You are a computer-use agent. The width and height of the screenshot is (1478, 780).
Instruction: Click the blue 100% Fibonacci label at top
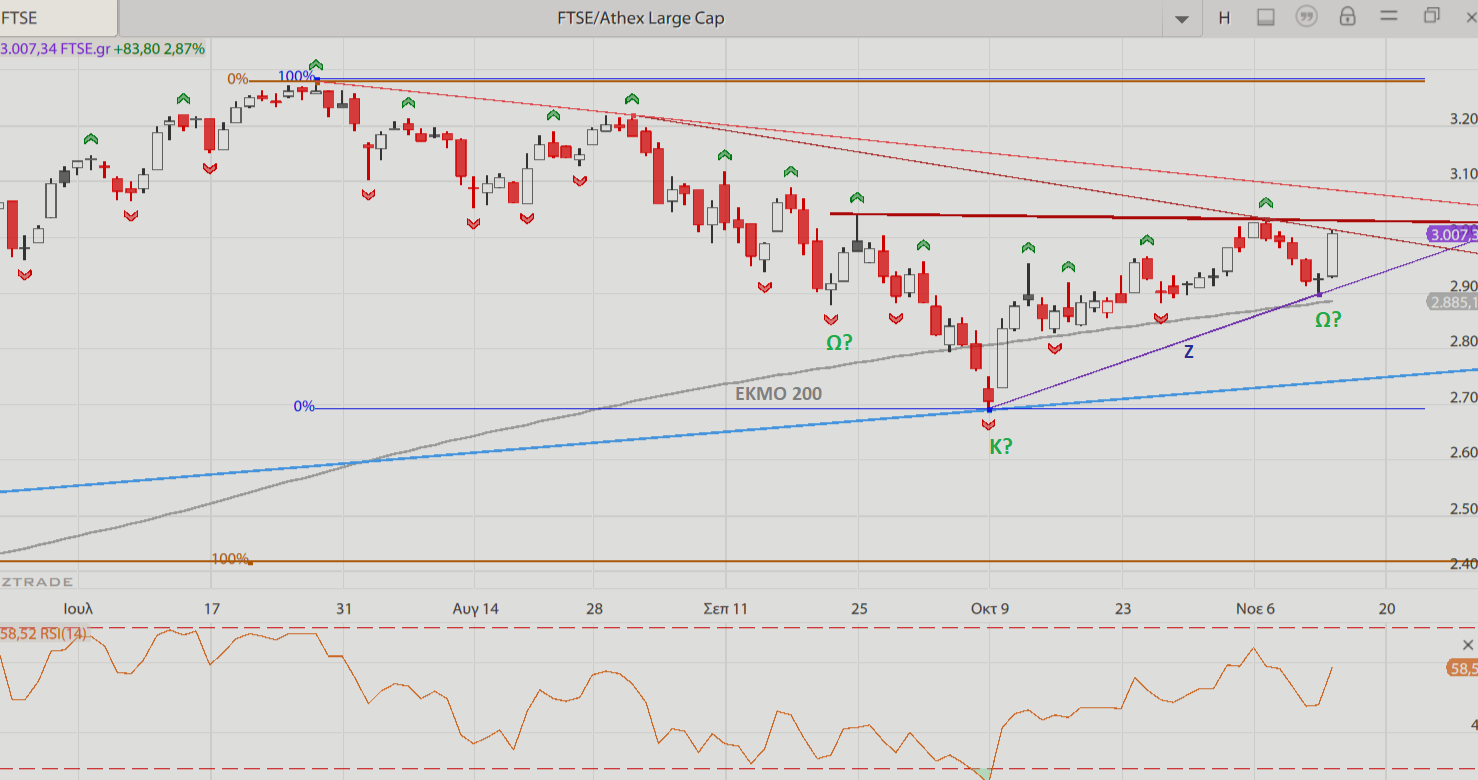(296, 77)
